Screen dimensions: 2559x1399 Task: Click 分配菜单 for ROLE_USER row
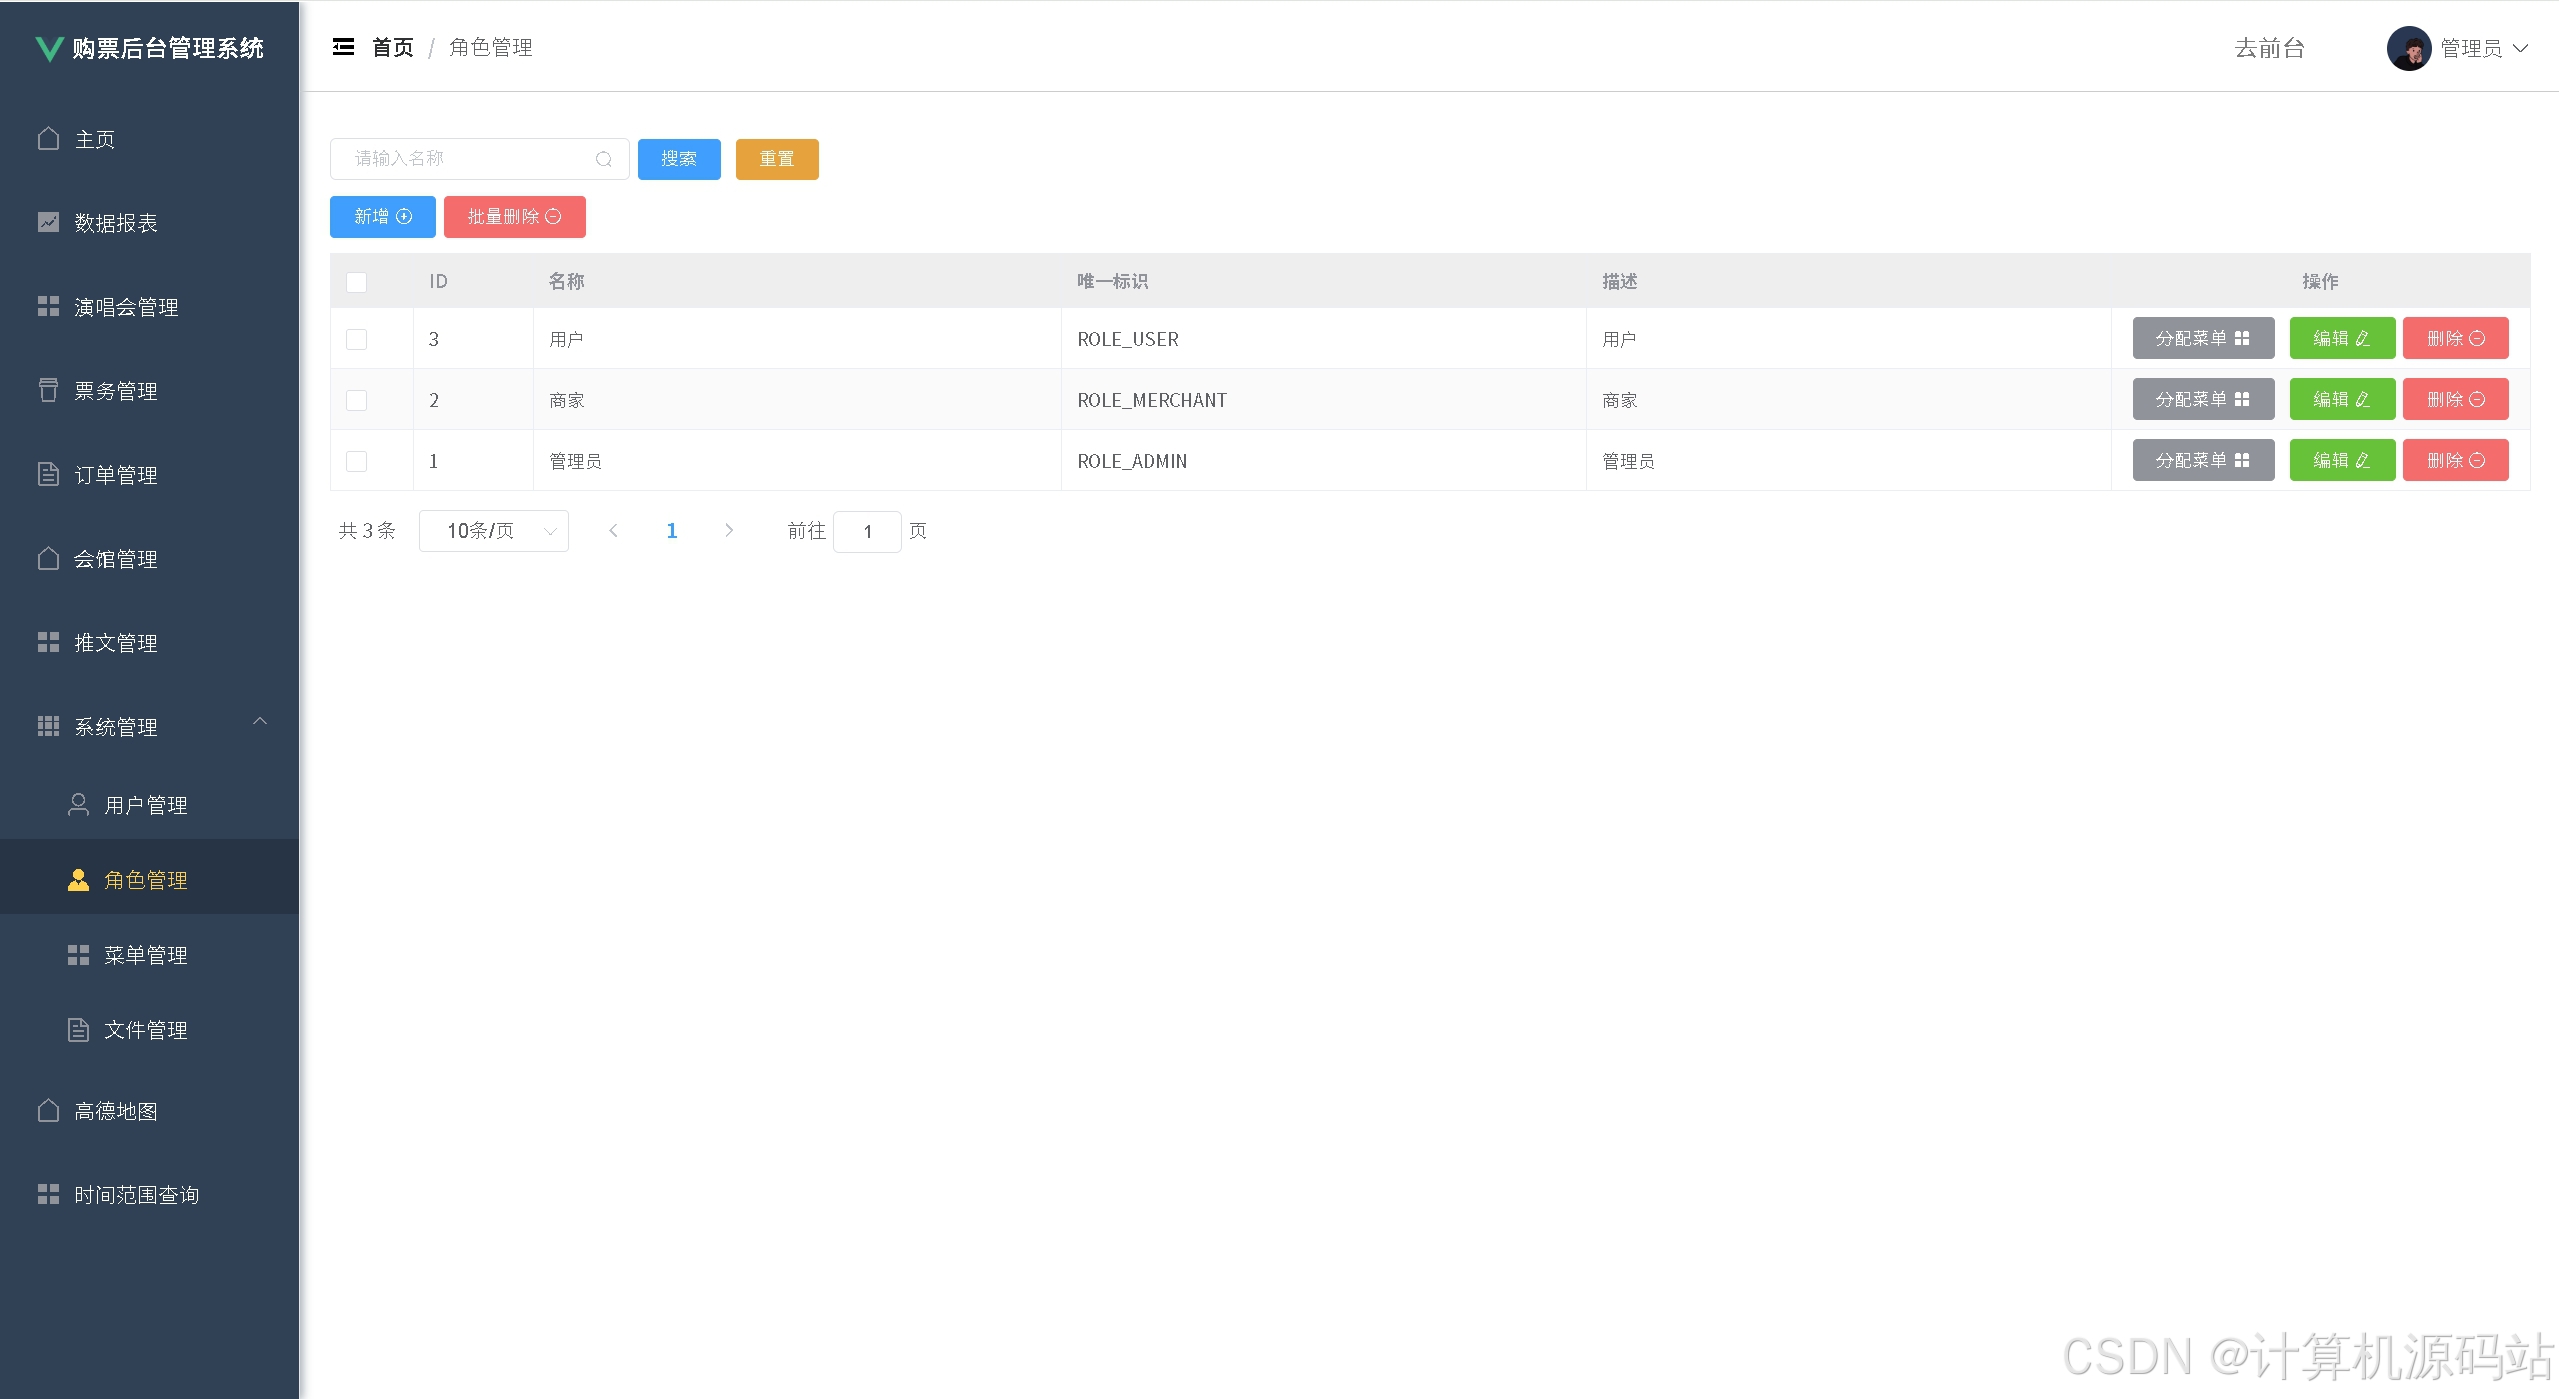2203,338
